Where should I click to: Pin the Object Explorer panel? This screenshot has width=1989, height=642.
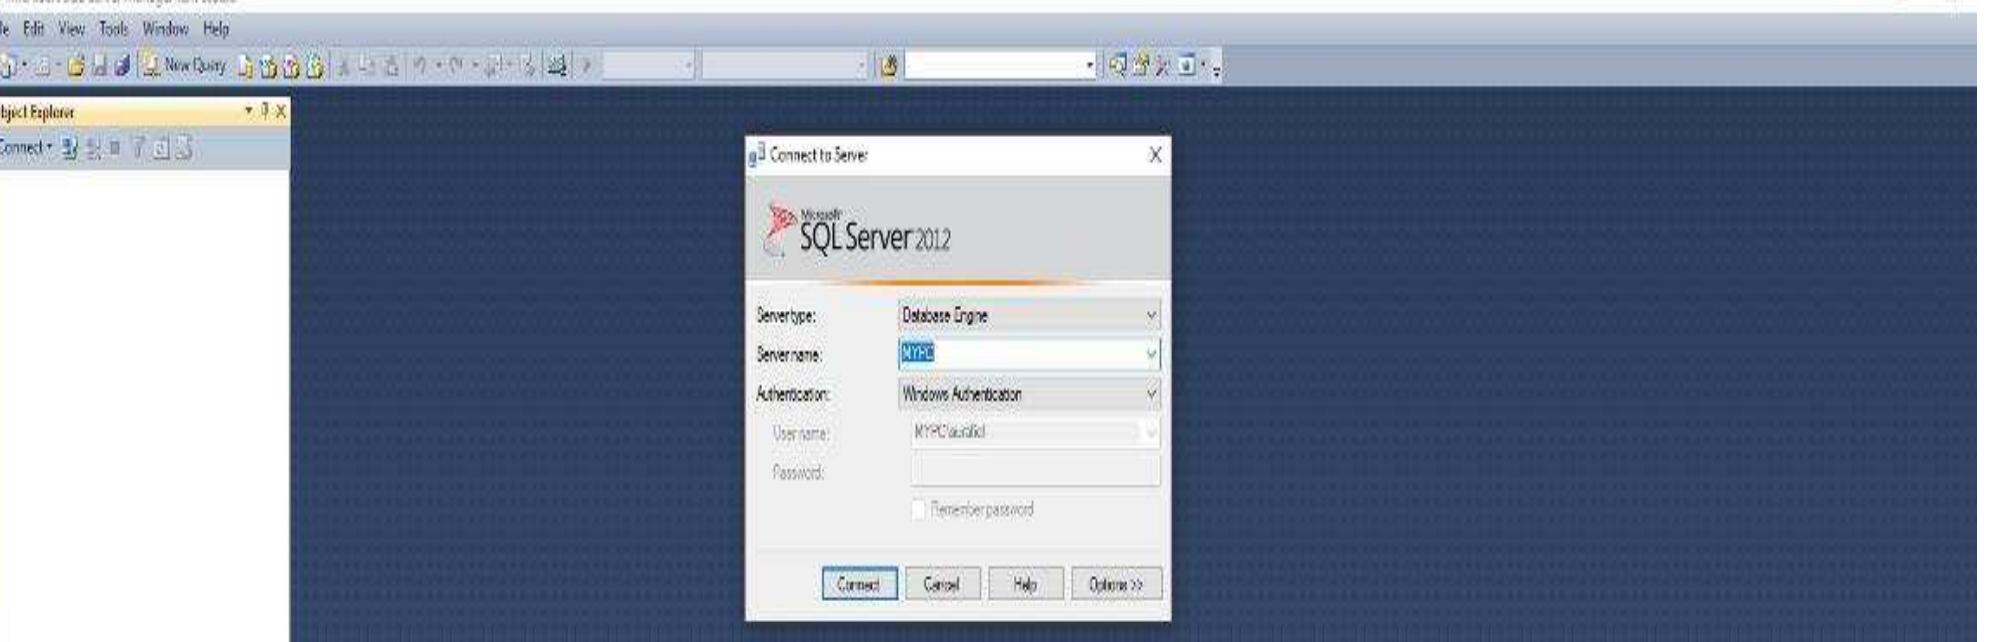tap(265, 111)
